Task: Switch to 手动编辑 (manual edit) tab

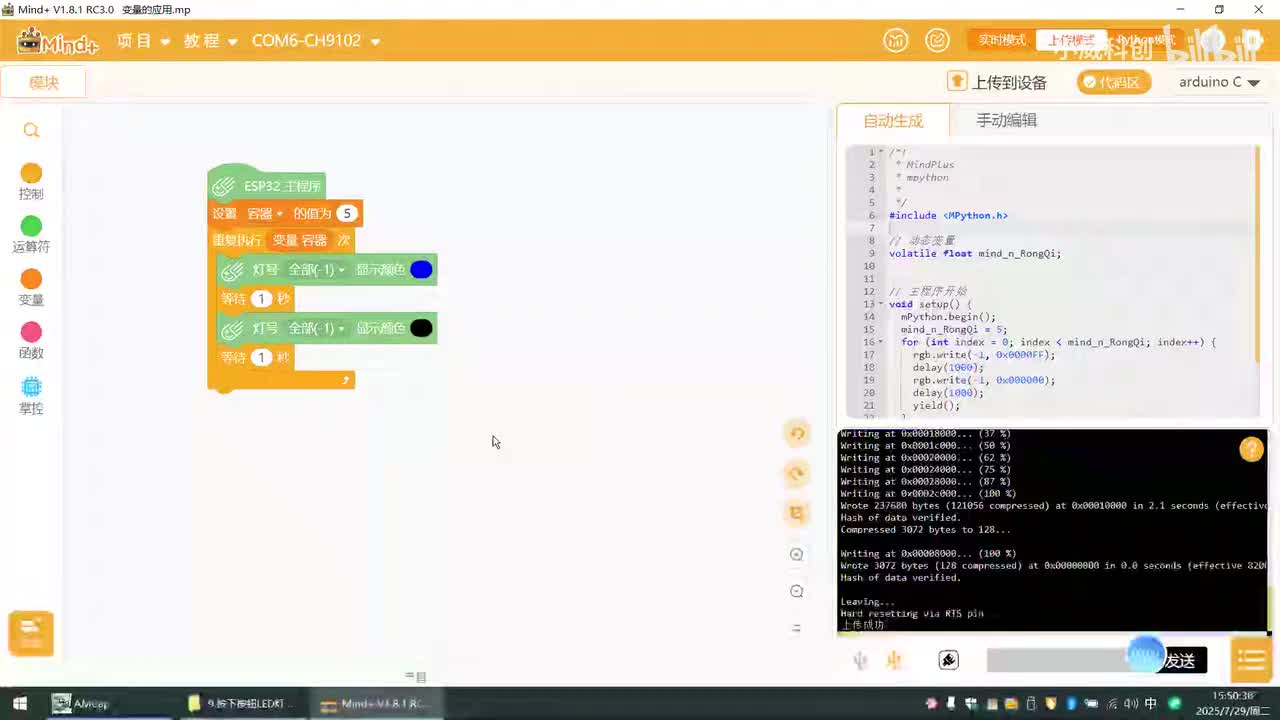Action: [x=1006, y=120]
